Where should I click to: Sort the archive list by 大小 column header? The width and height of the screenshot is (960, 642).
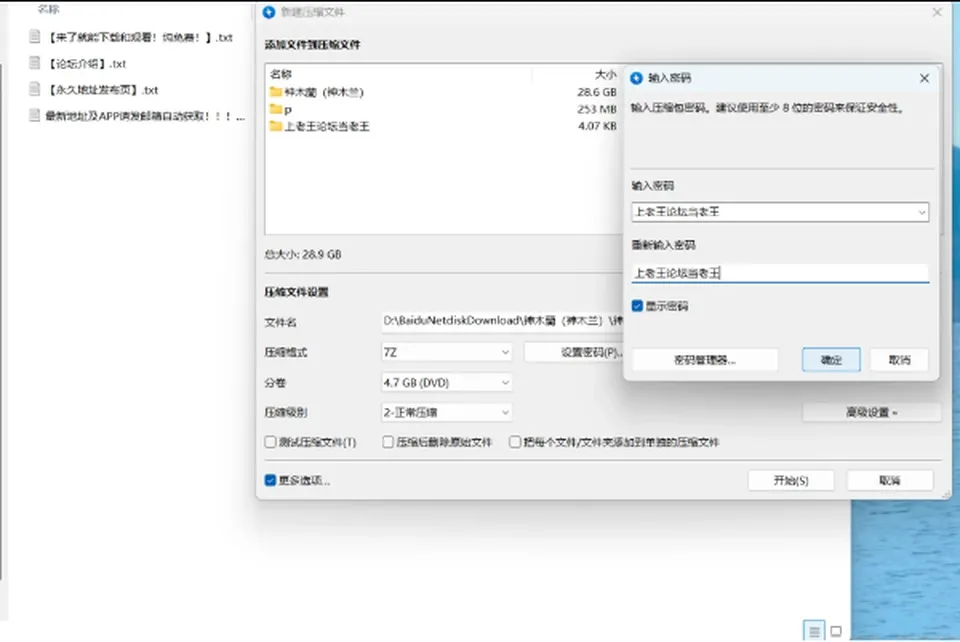click(x=606, y=75)
